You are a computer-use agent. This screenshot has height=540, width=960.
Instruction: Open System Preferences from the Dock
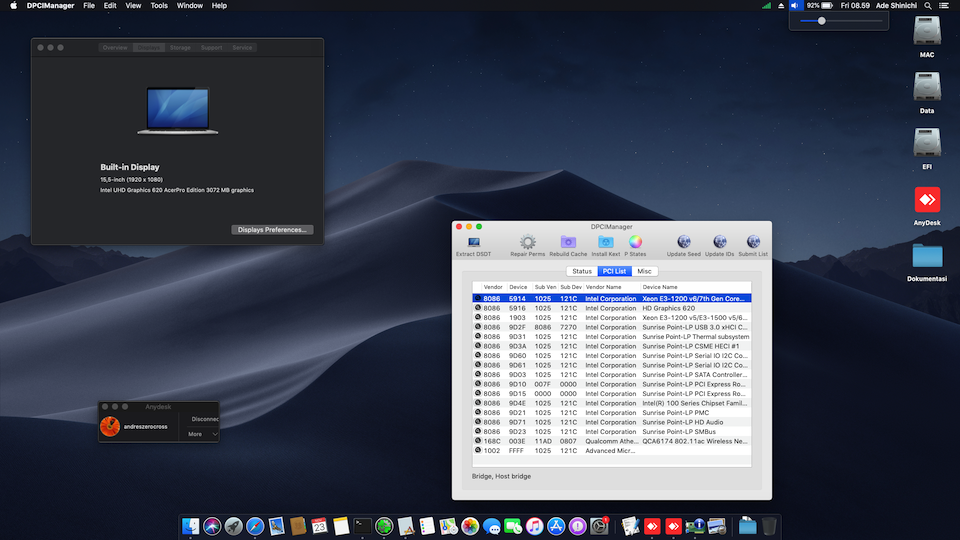point(599,526)
